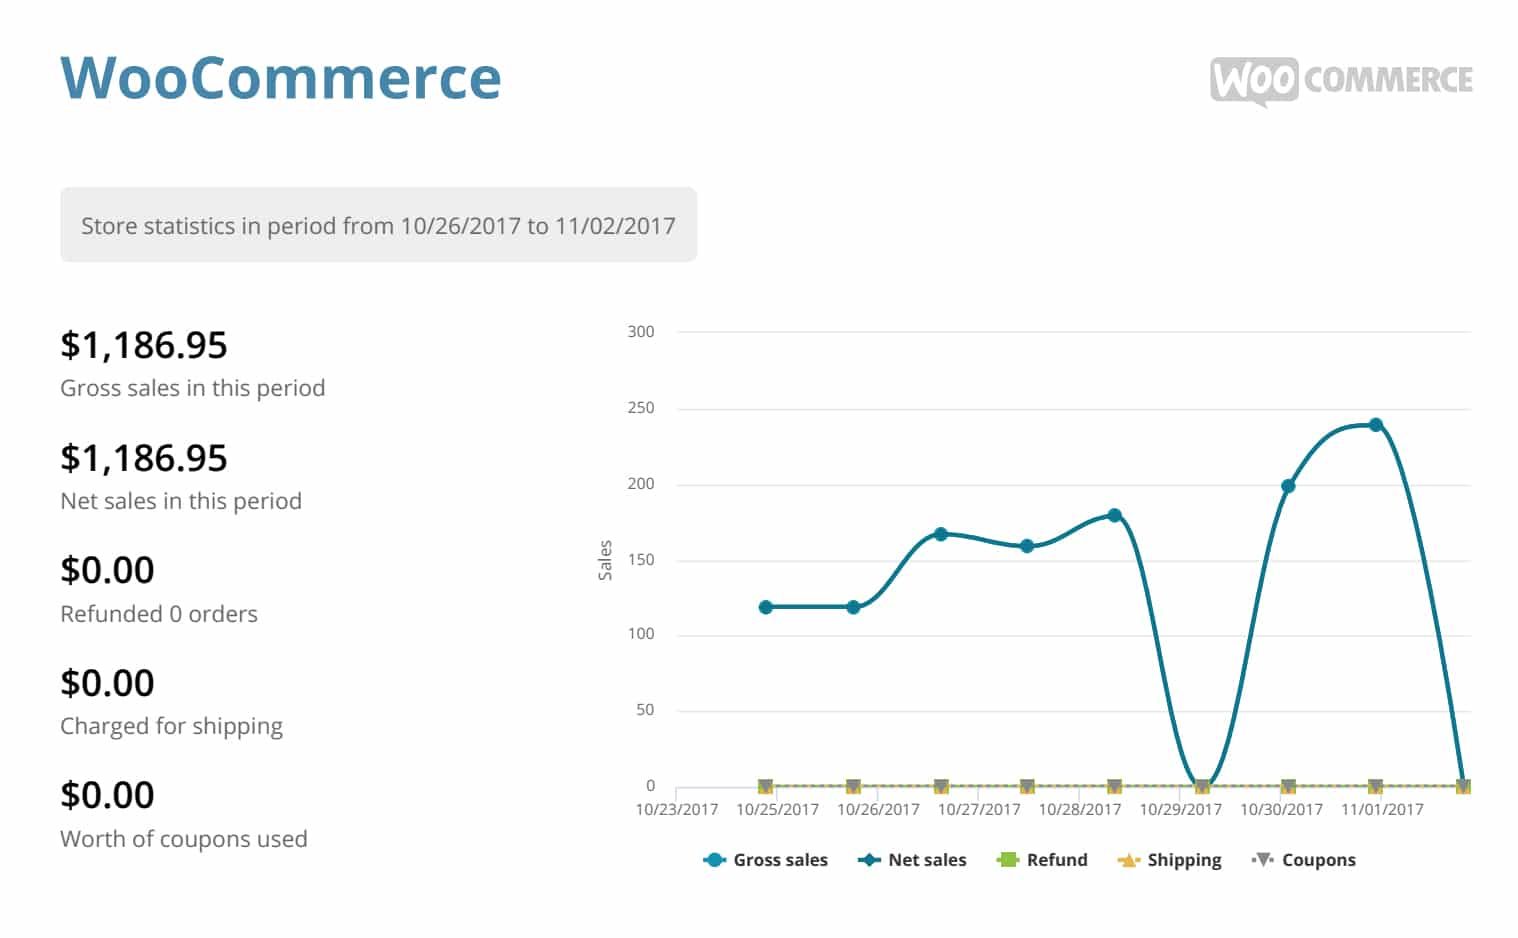This screenshot has height=938, width=1518.
Task: Click the Sales y-axis title
Action: pyautogui.click(x=605, y=560)
